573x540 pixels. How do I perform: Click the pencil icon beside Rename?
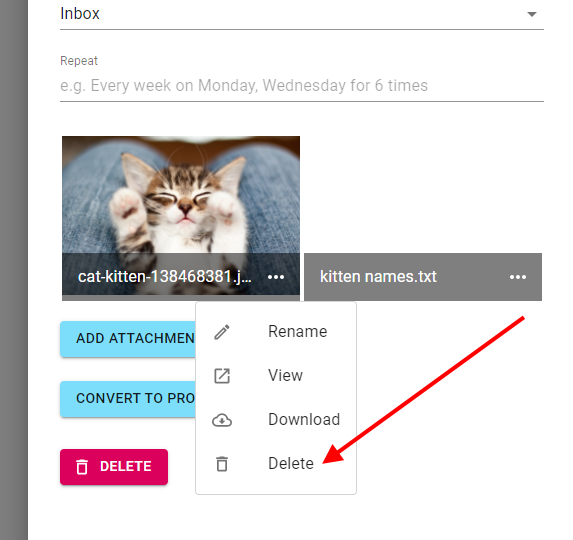222,332
